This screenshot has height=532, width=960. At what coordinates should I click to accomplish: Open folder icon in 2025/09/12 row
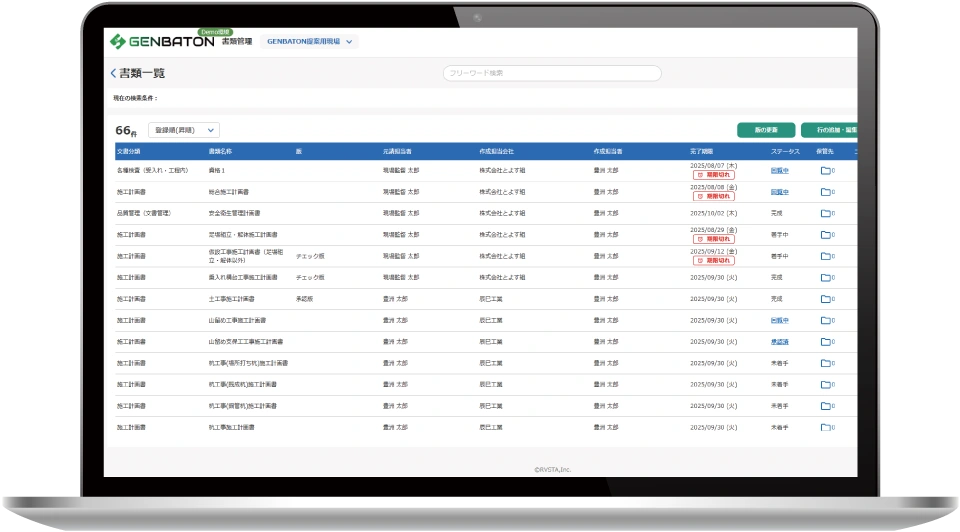pos(826,257)
